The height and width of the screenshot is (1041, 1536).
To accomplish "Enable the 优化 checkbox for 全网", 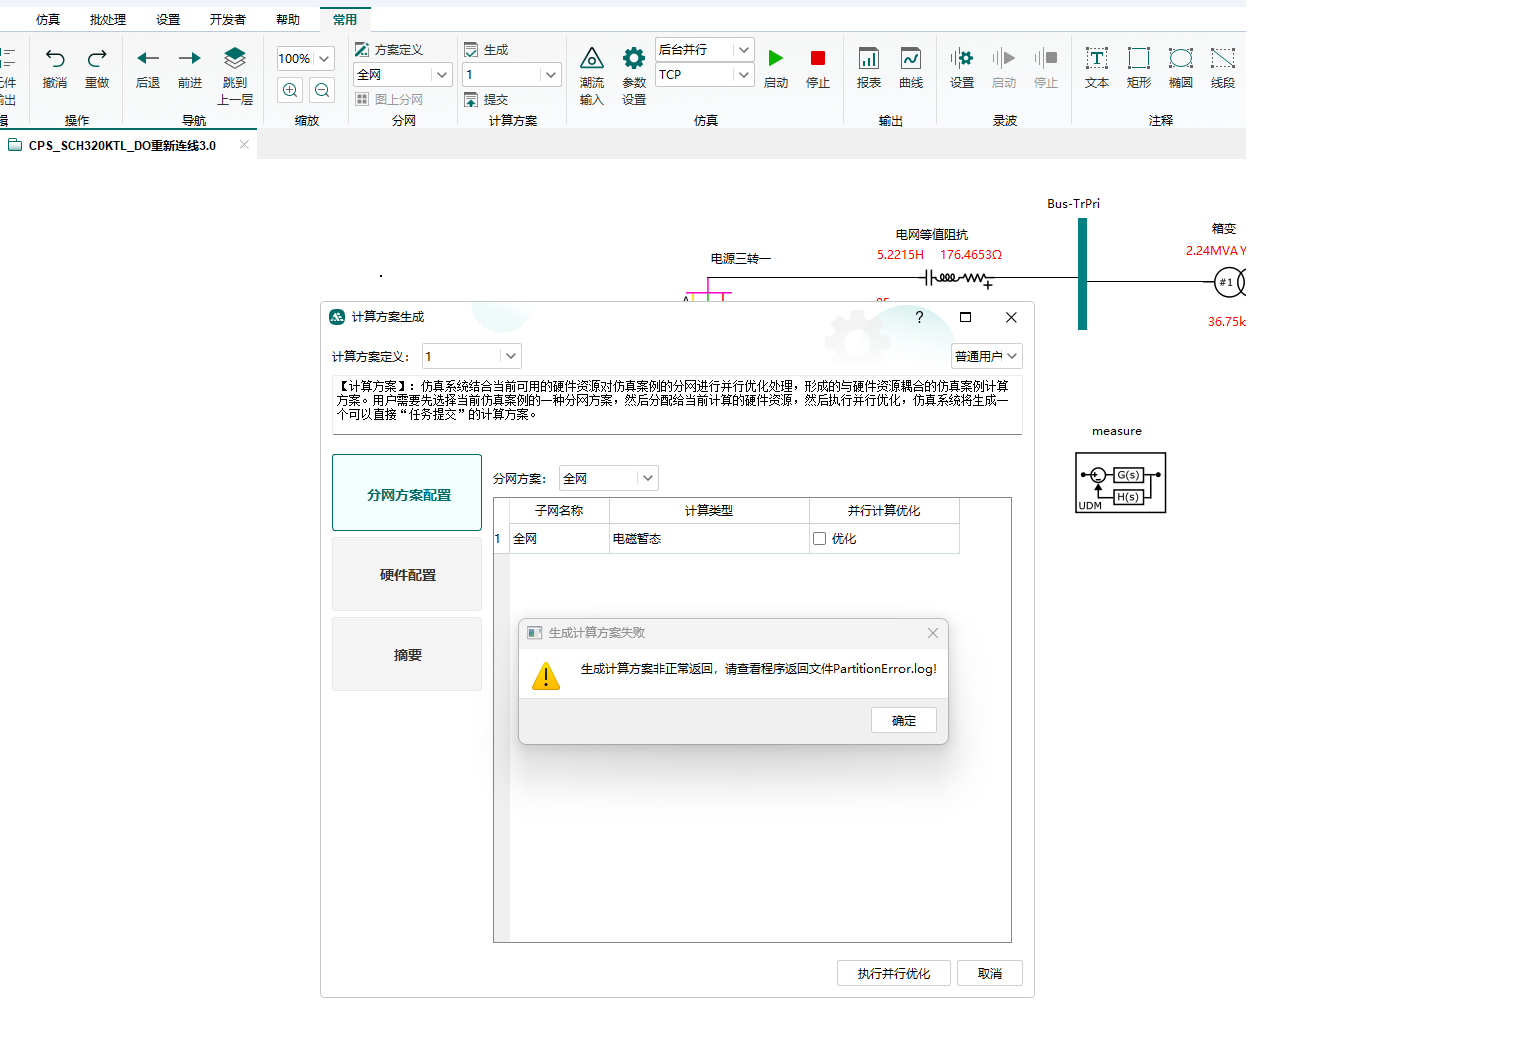I will [820, 539].
